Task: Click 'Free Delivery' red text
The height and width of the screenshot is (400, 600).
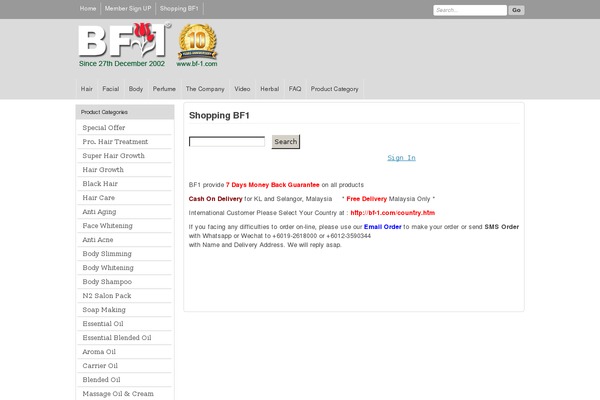Action: click(367, 199)
